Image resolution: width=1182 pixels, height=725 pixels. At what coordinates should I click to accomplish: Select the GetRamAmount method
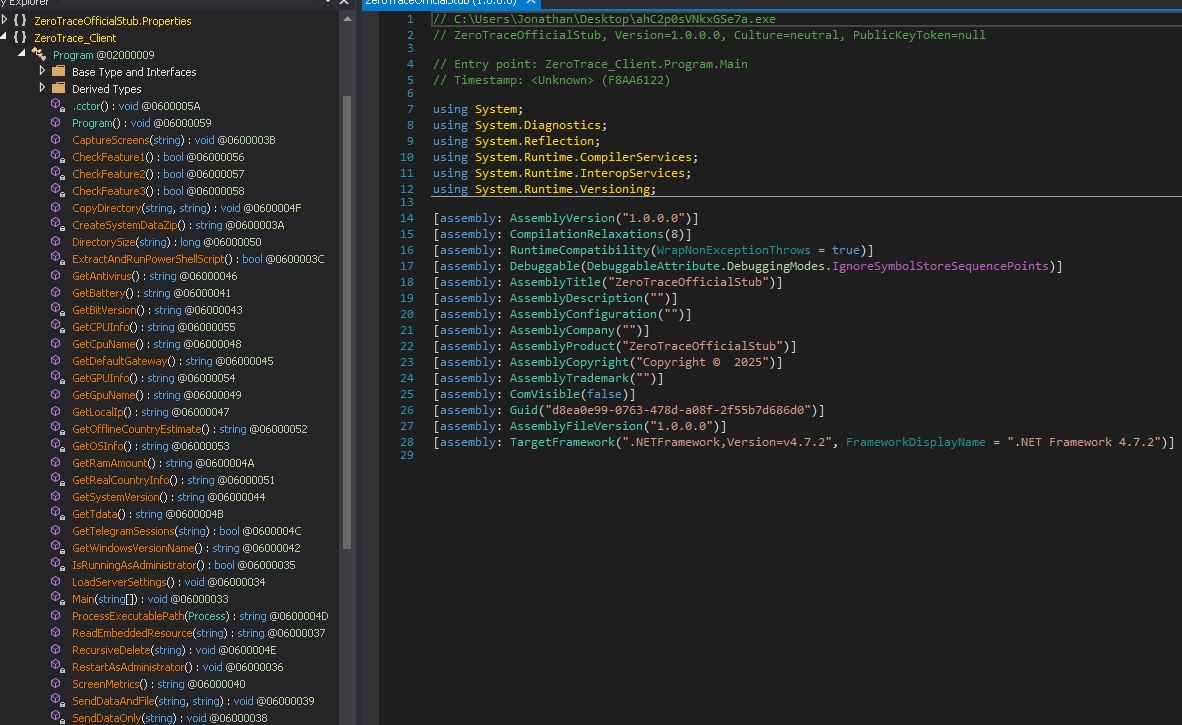(x=163, y=463)
